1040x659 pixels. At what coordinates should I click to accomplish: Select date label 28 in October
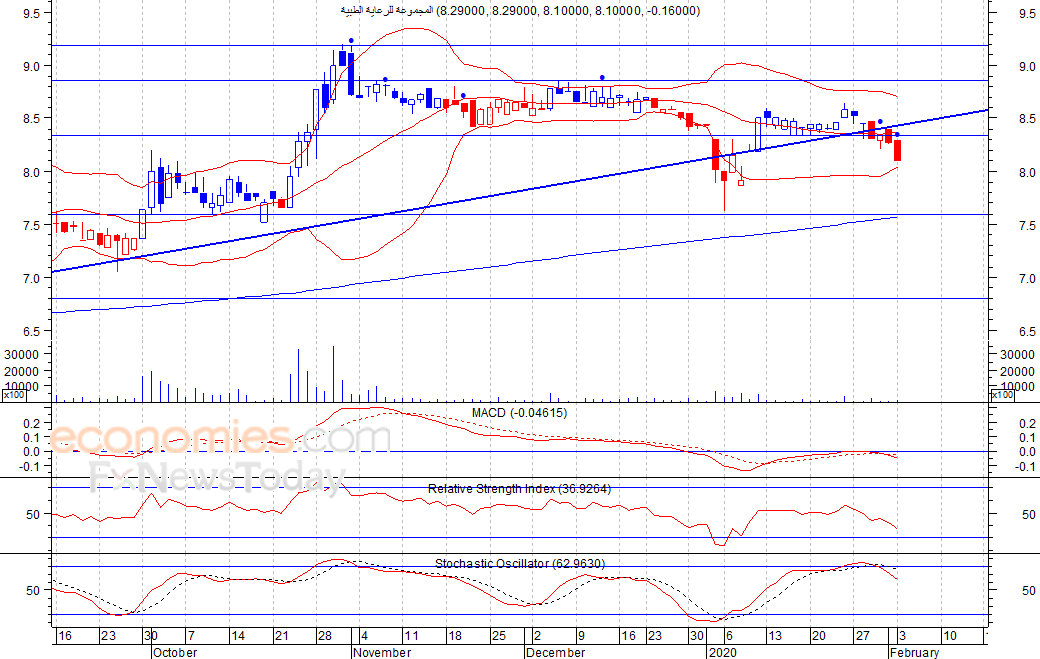(x=324, y=636)
